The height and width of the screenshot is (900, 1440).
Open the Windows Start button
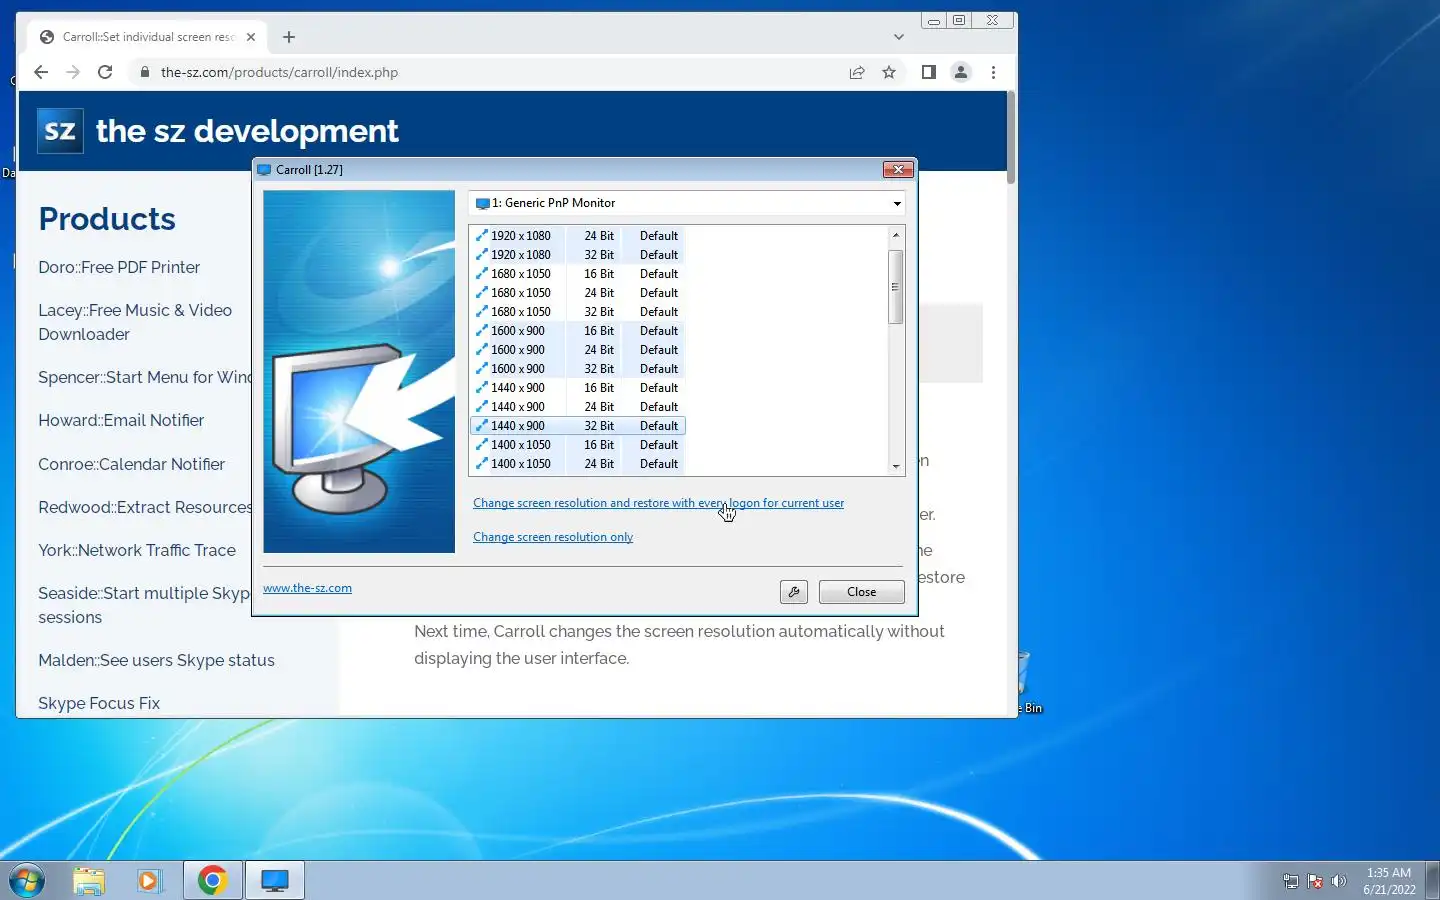click(27, 881)
